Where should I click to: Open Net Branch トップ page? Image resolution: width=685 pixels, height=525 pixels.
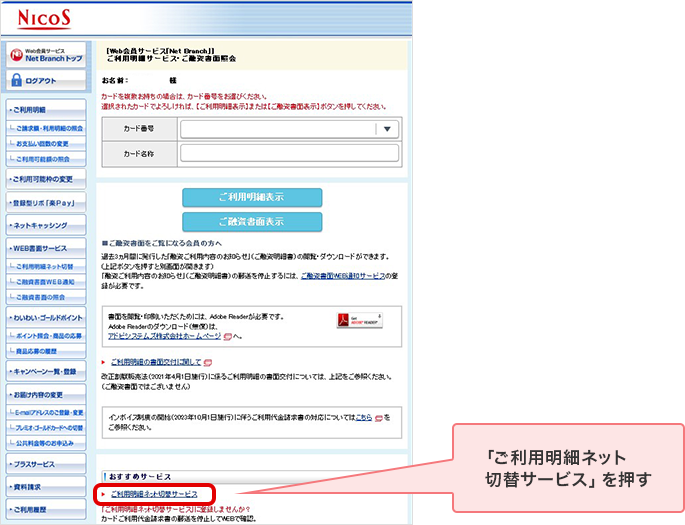pyautogui.click(x=46, y=55)
